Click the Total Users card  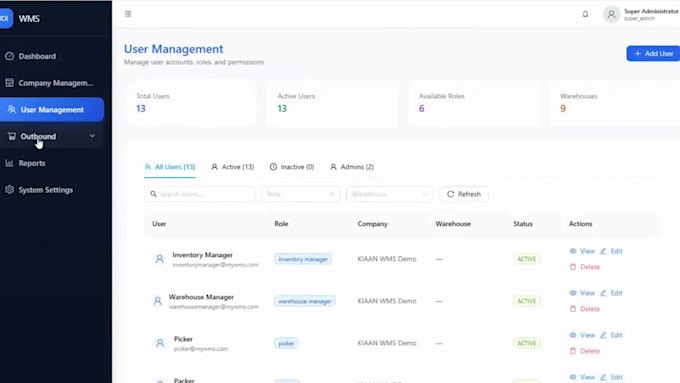tap(191, 103)
